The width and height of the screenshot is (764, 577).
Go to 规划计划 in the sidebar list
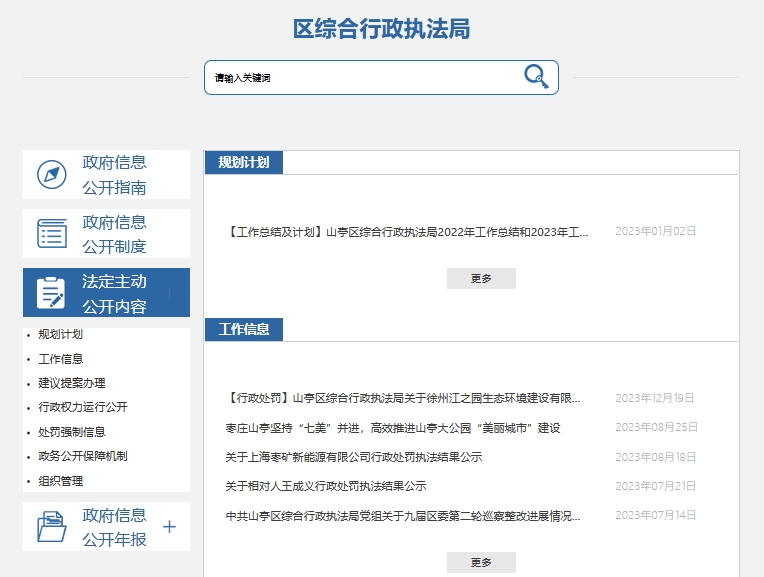coord(60,334)
